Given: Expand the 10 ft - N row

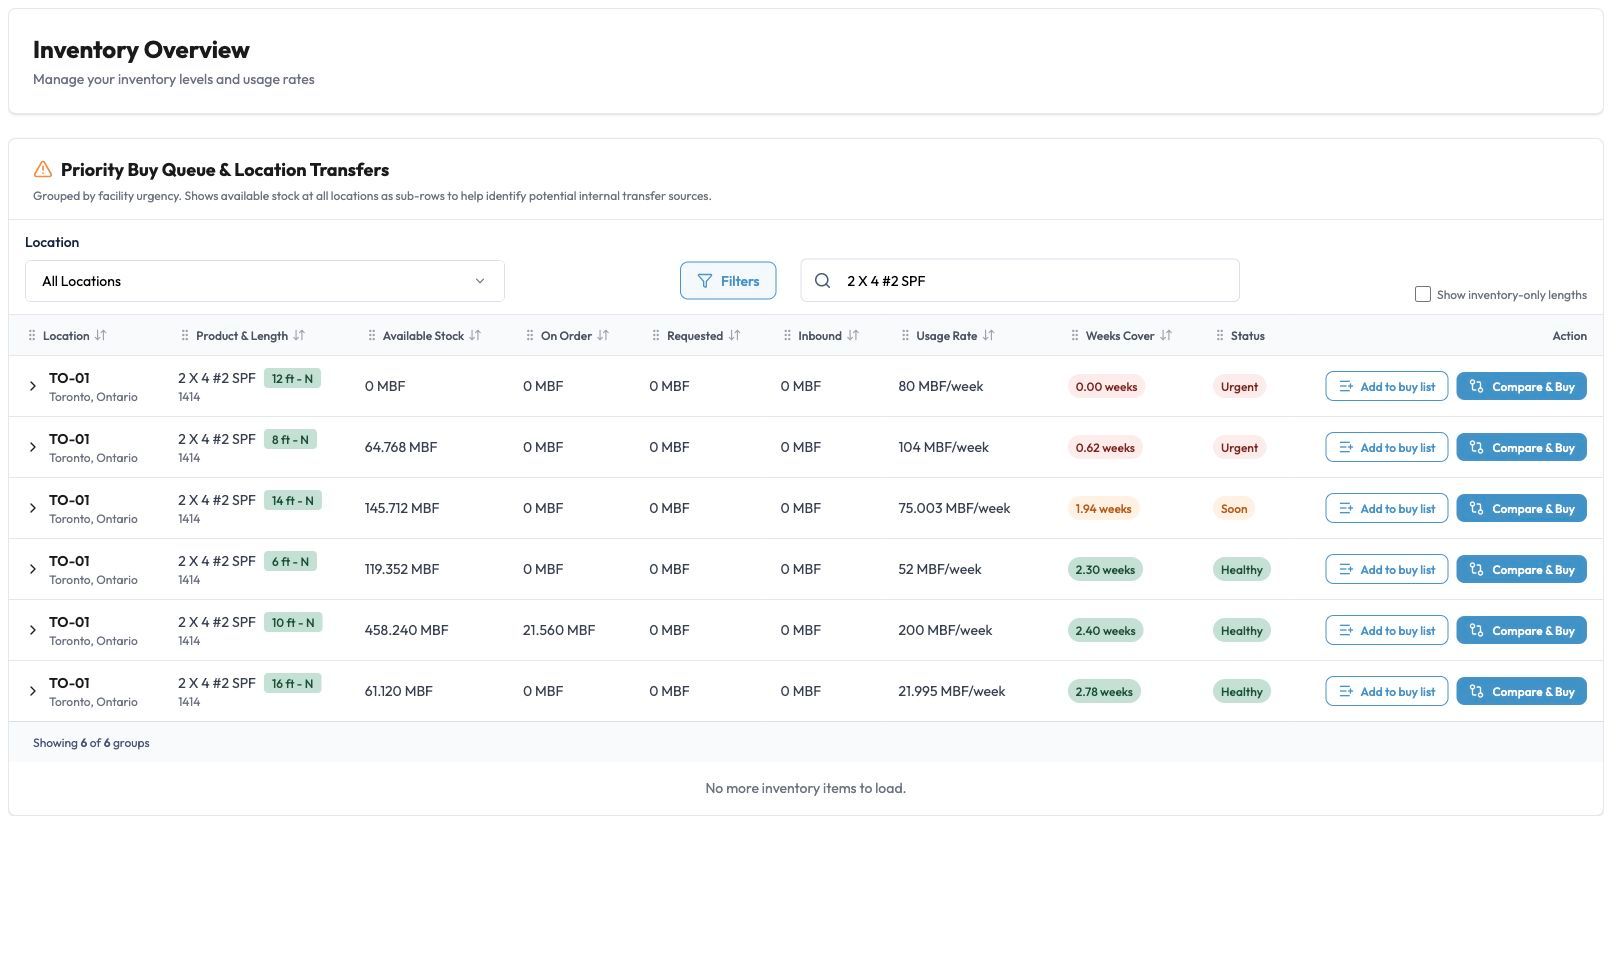Looking at the screenshot, I should [33, 630].
